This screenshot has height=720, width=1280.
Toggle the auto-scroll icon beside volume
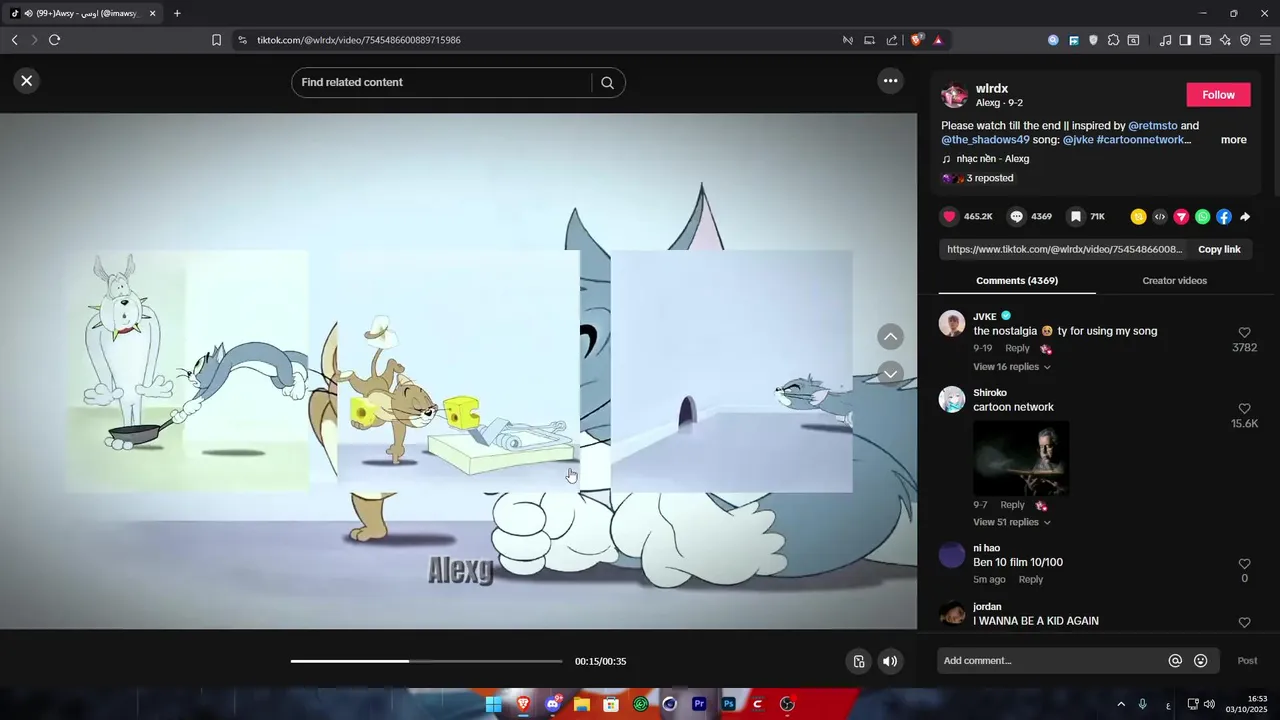pos(858,661)
